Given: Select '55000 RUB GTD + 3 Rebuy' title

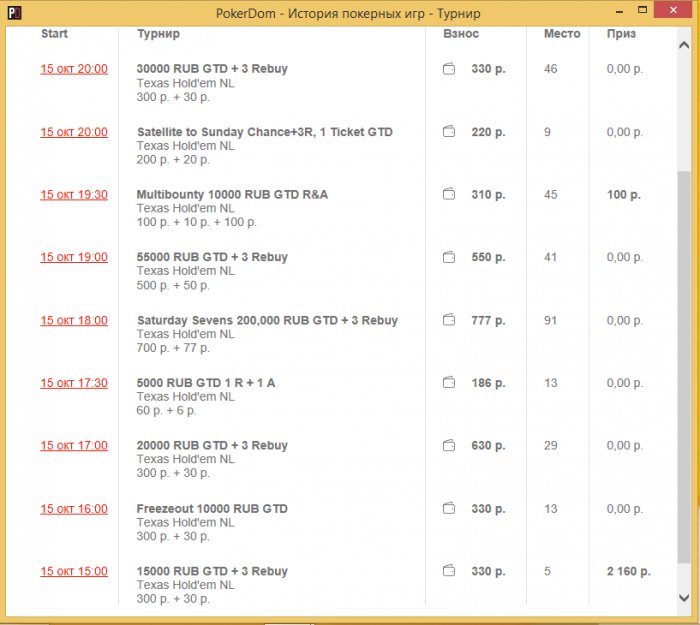Looking at the screenshot, I should 212,257.
